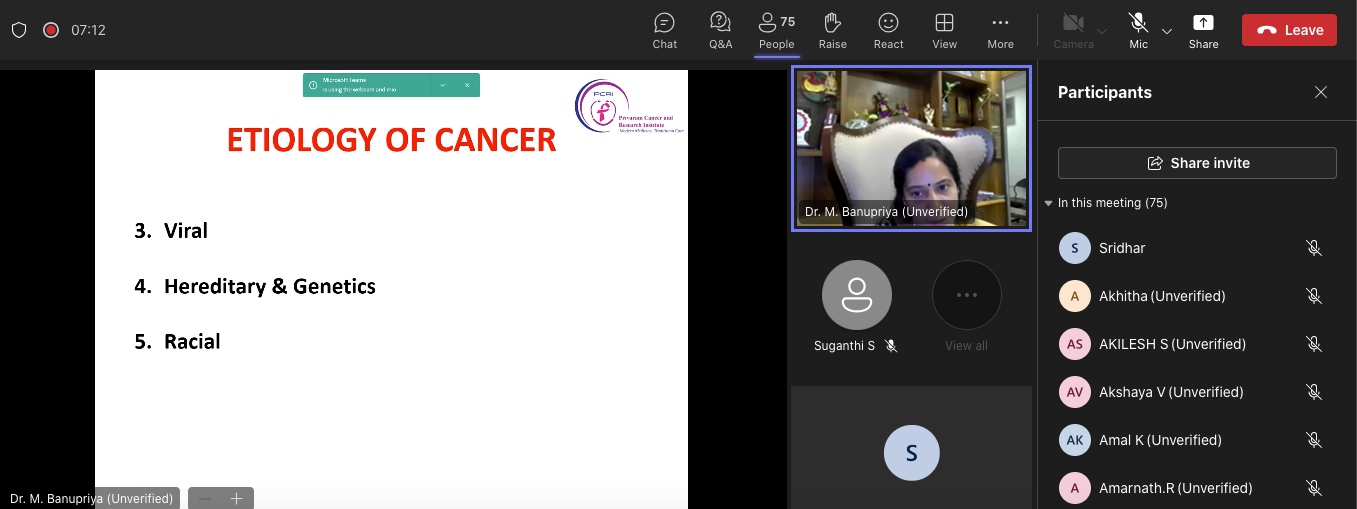Raise your hand in the meeting
Screen dimensions: 1357x509
[832, 30]
